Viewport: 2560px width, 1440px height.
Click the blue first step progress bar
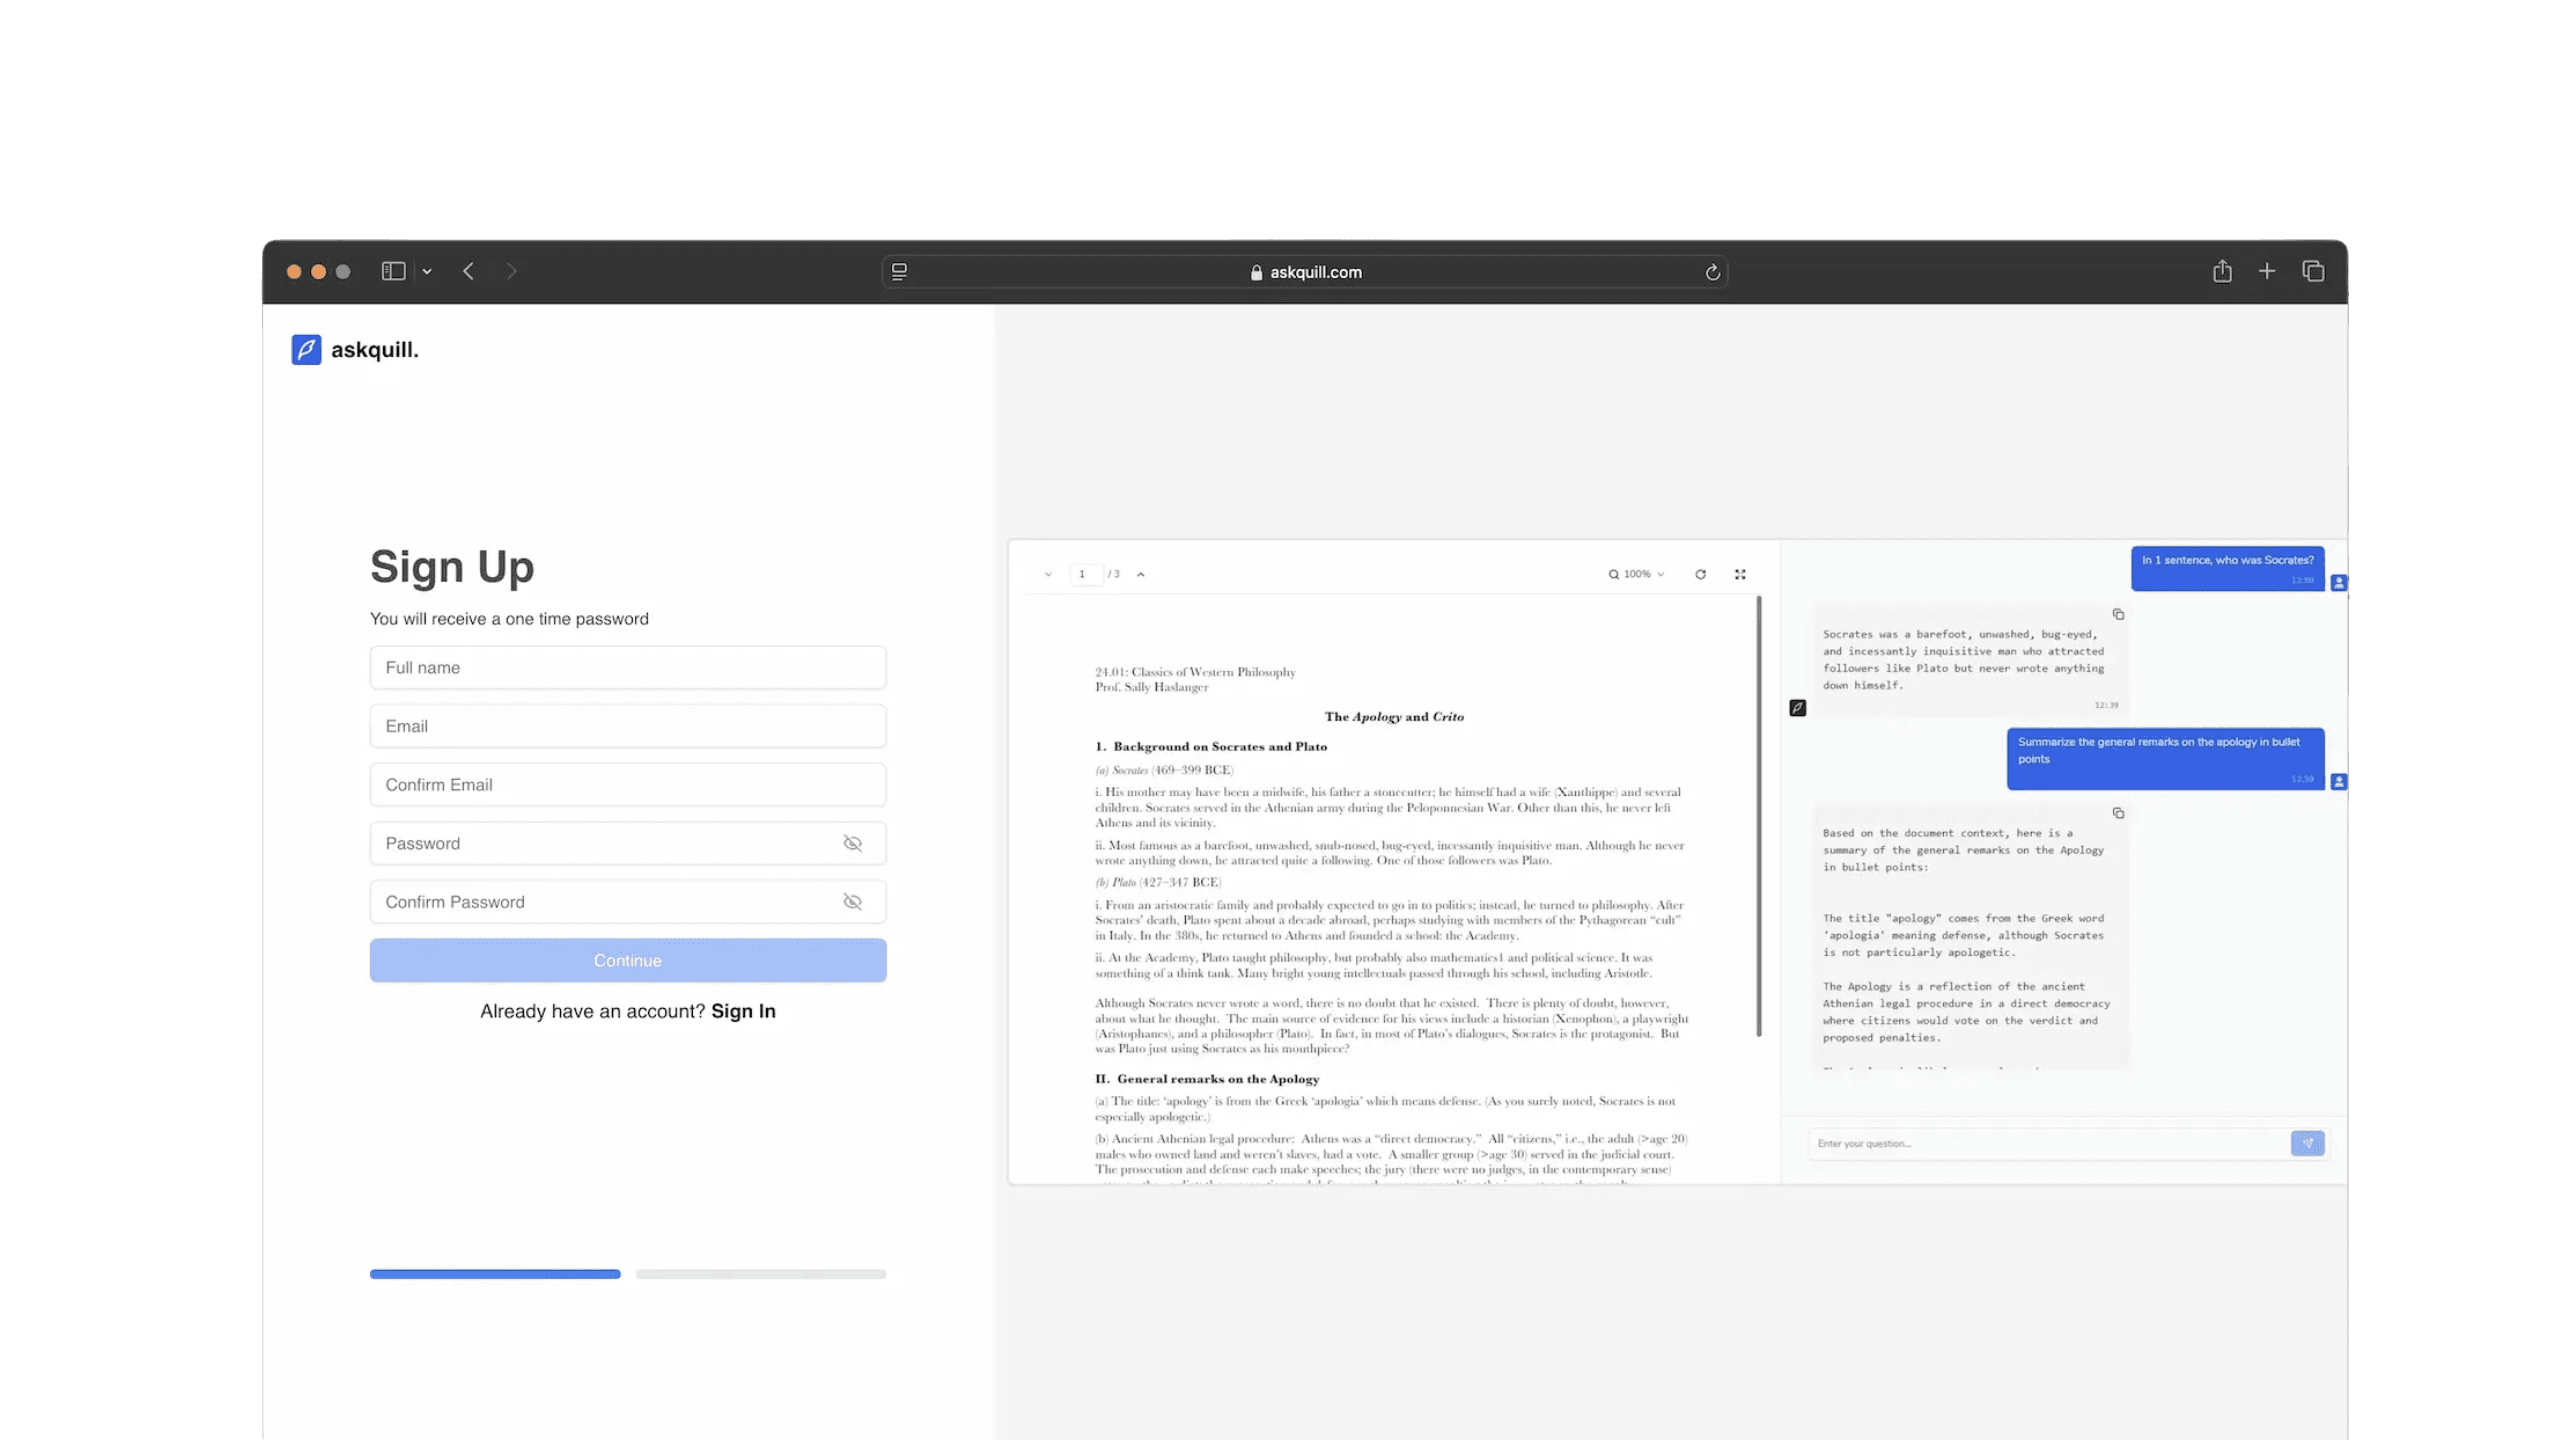pyautogui.click(x=495, y=1274)
